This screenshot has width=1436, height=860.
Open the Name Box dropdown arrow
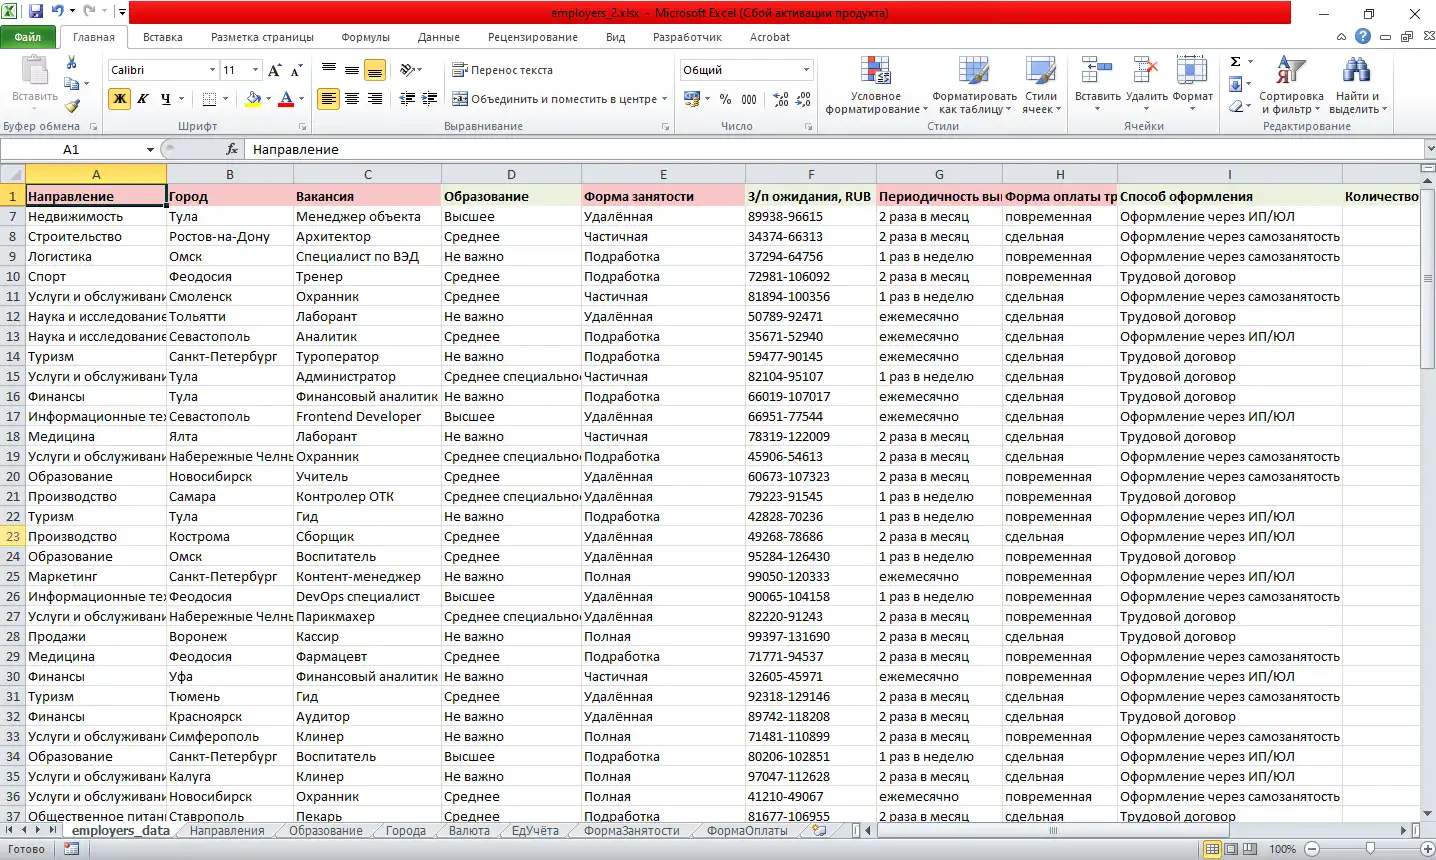[x=150, y=149]
